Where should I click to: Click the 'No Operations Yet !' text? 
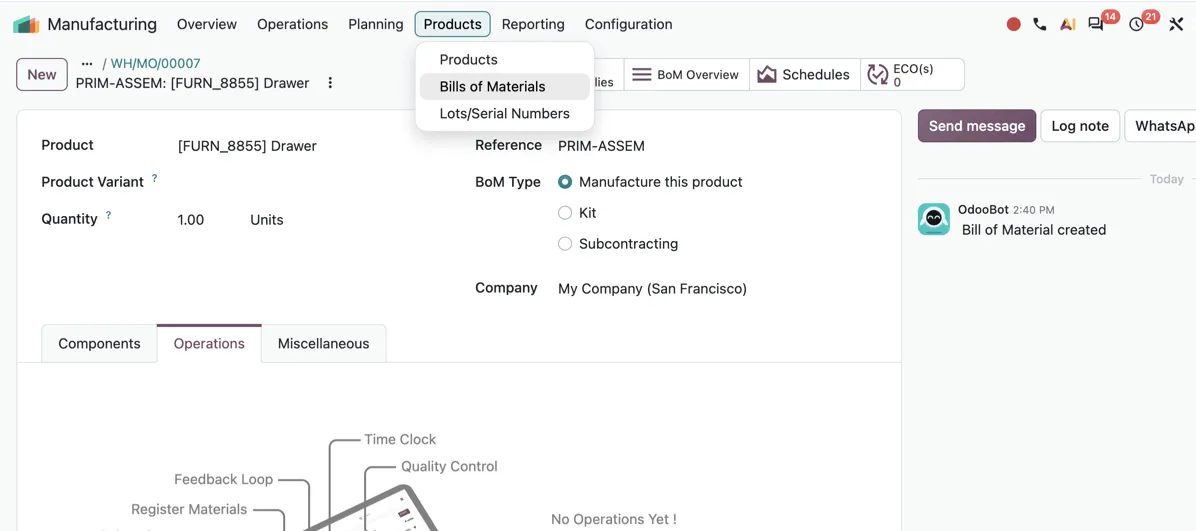[x=613, y=520]
